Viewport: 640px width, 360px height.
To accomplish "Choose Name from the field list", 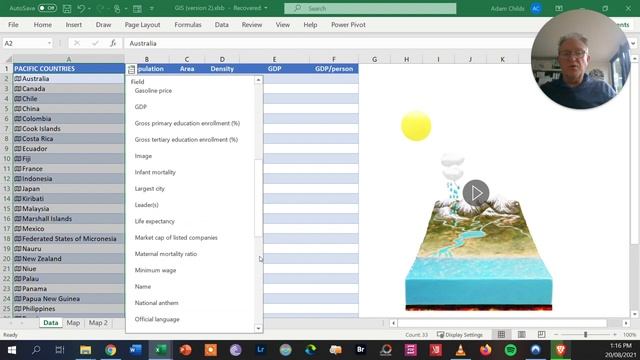I will [143, 287].
